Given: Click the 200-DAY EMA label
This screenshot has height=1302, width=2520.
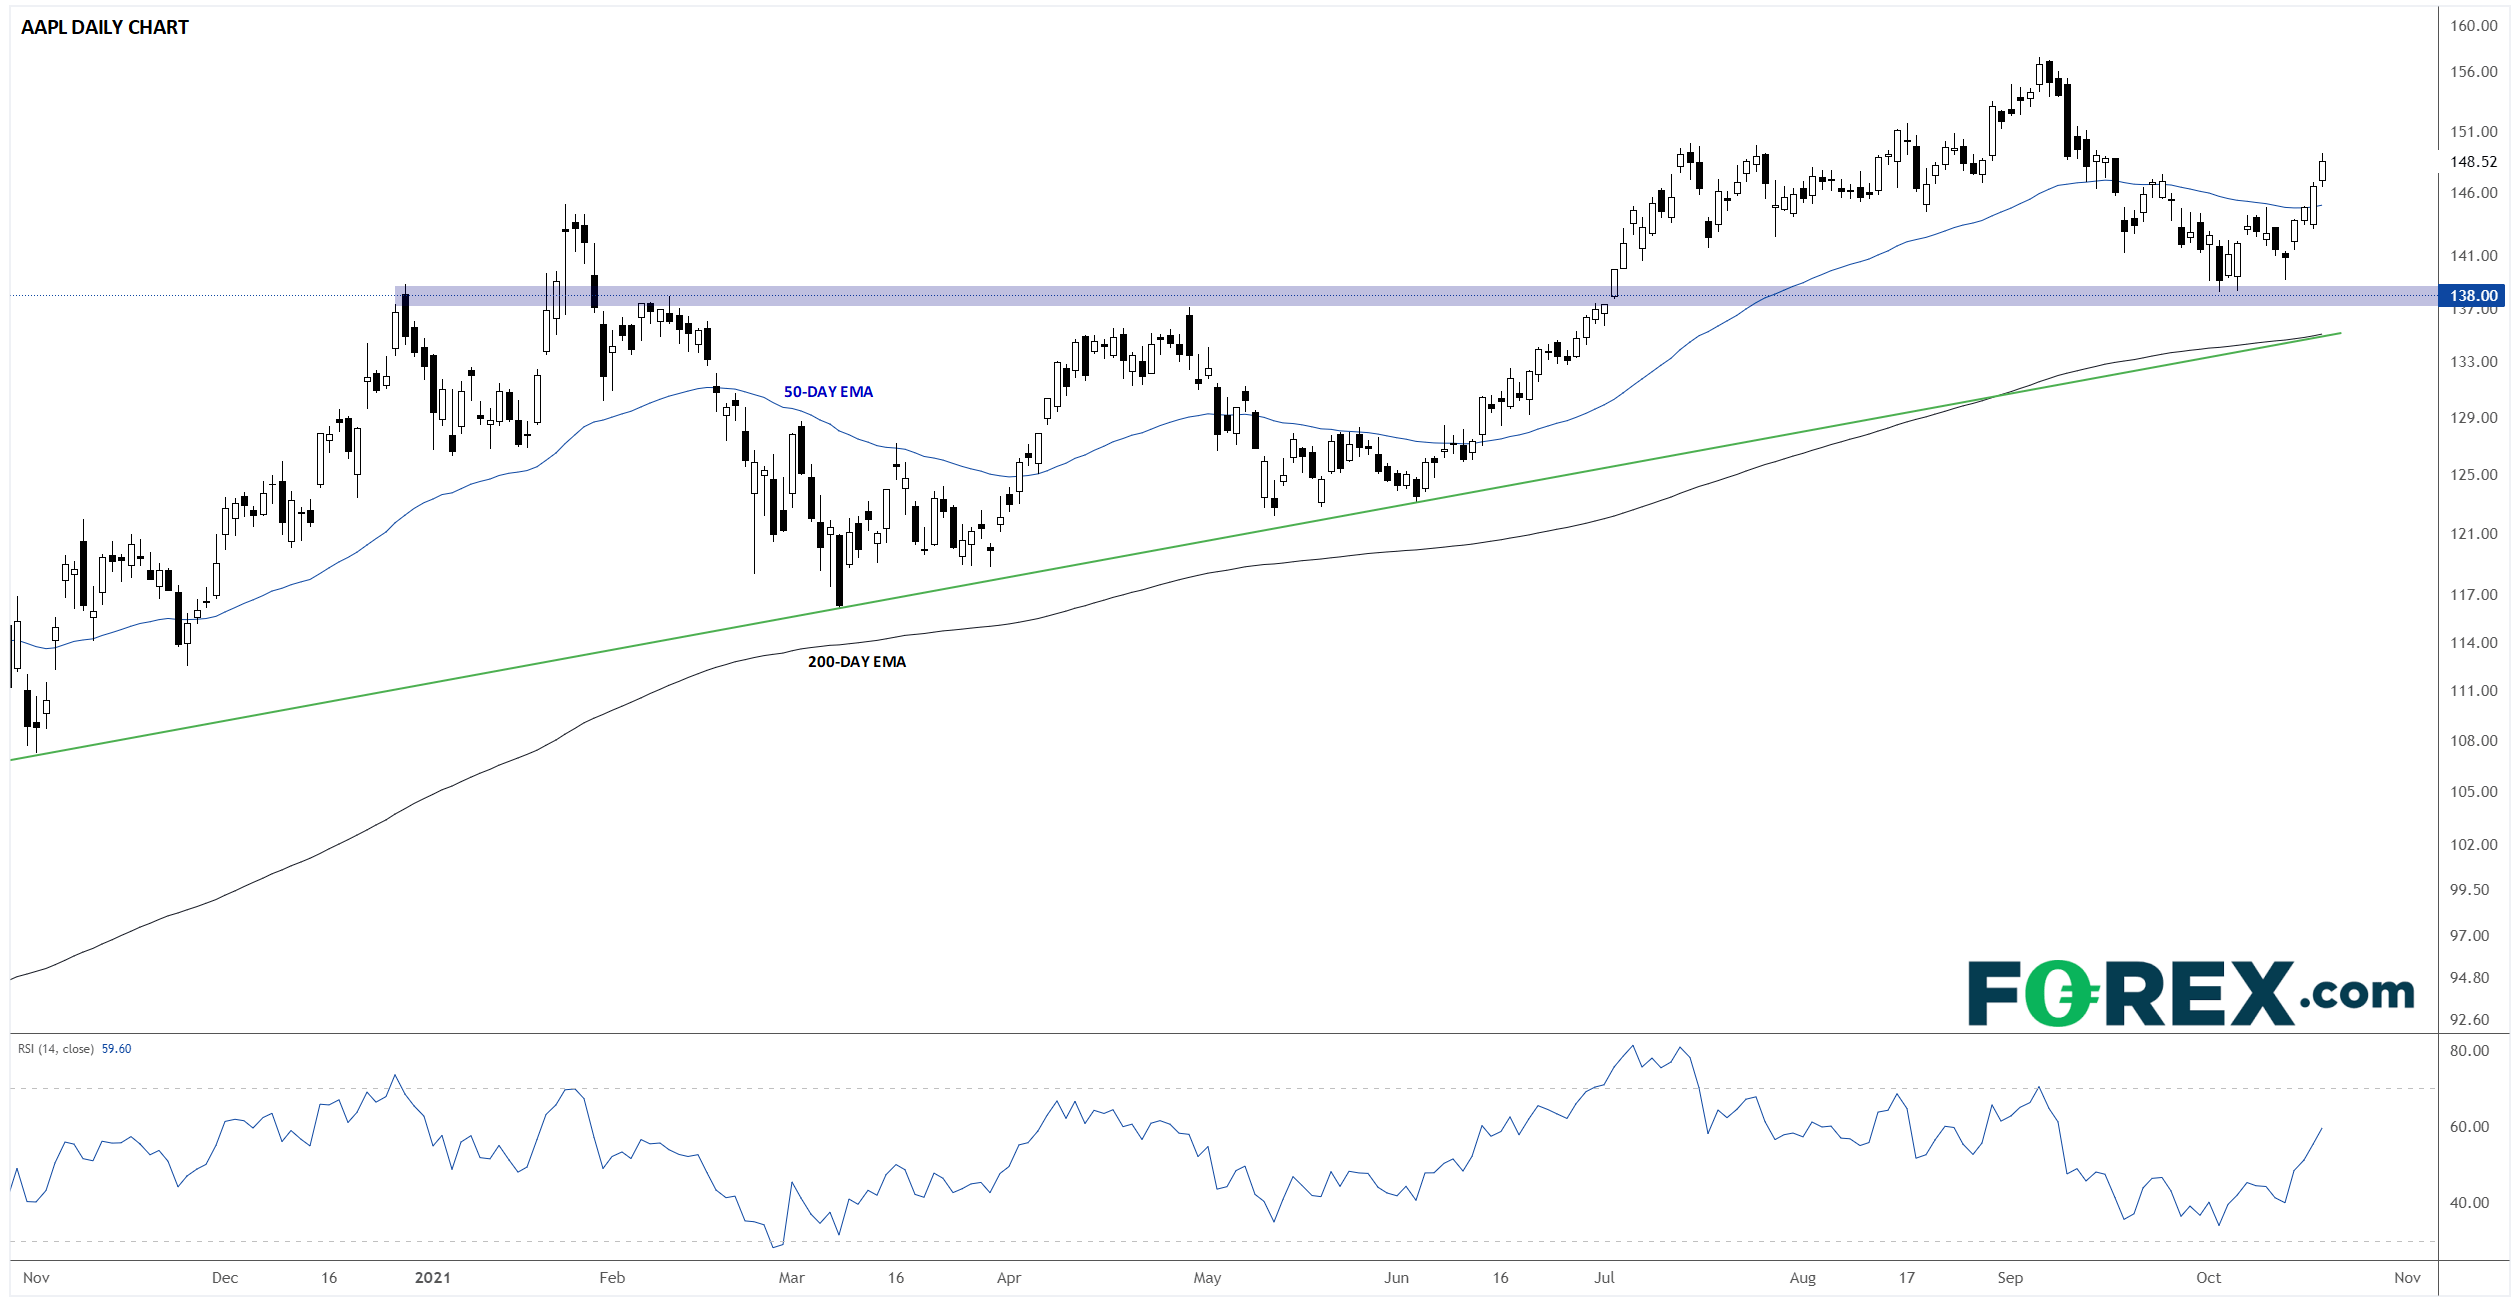Looking at the screenshot, I should click(857, 662).
